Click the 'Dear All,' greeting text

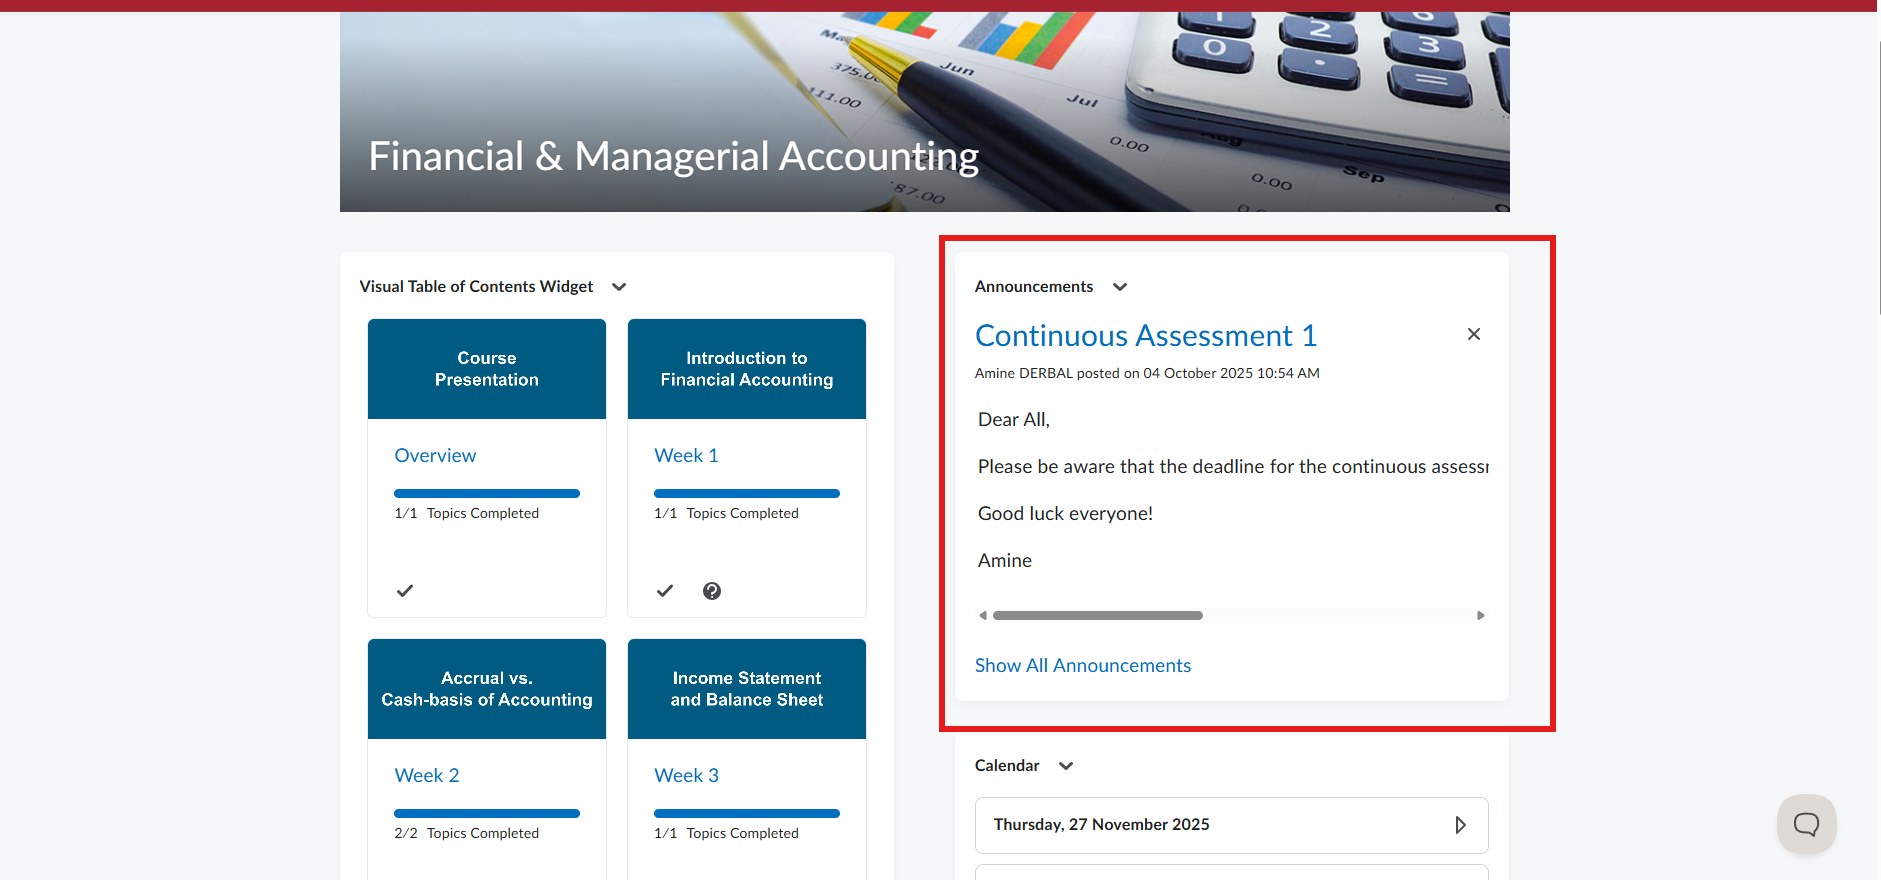pyautogui.click(x=1014, y=420)
